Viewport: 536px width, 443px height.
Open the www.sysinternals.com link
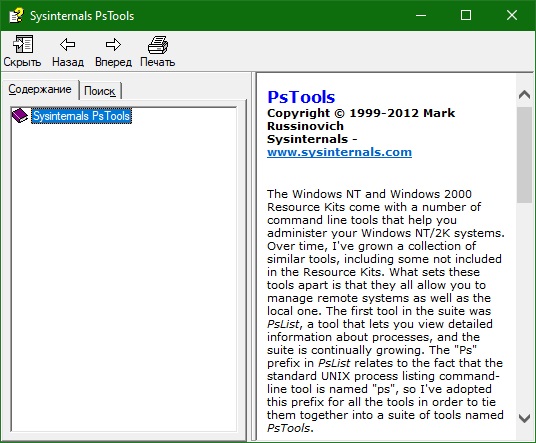pyautogui.click(x=339, y=152)
